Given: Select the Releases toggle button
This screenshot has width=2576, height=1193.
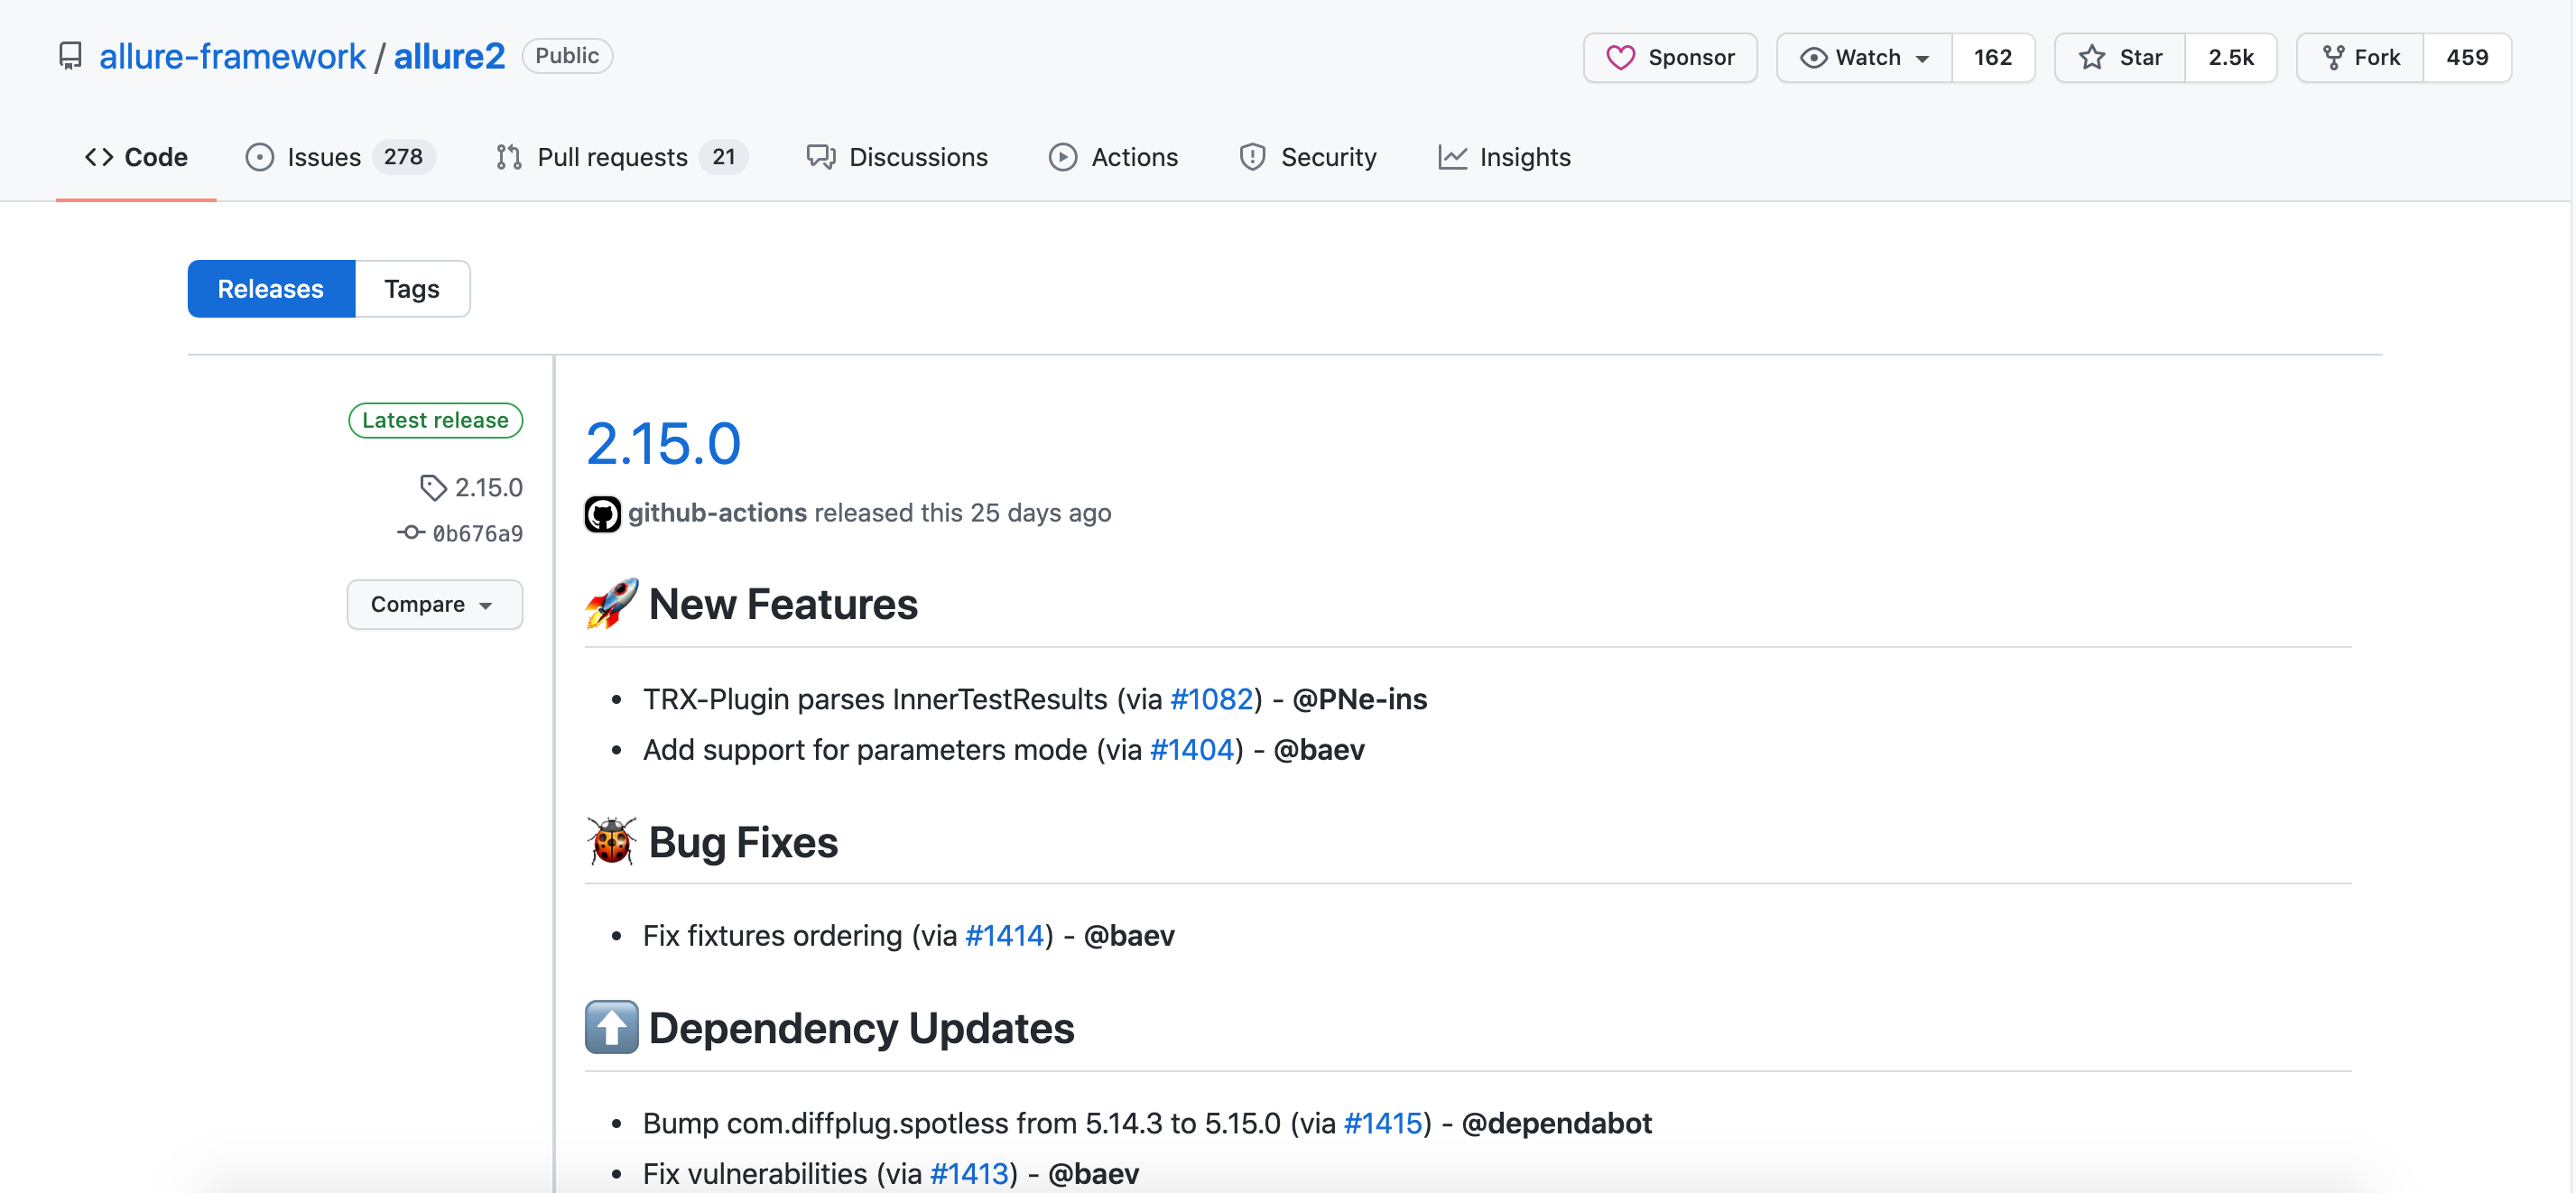Looking at the screenshot, I should pyautogui.click(x=271, y=289).
